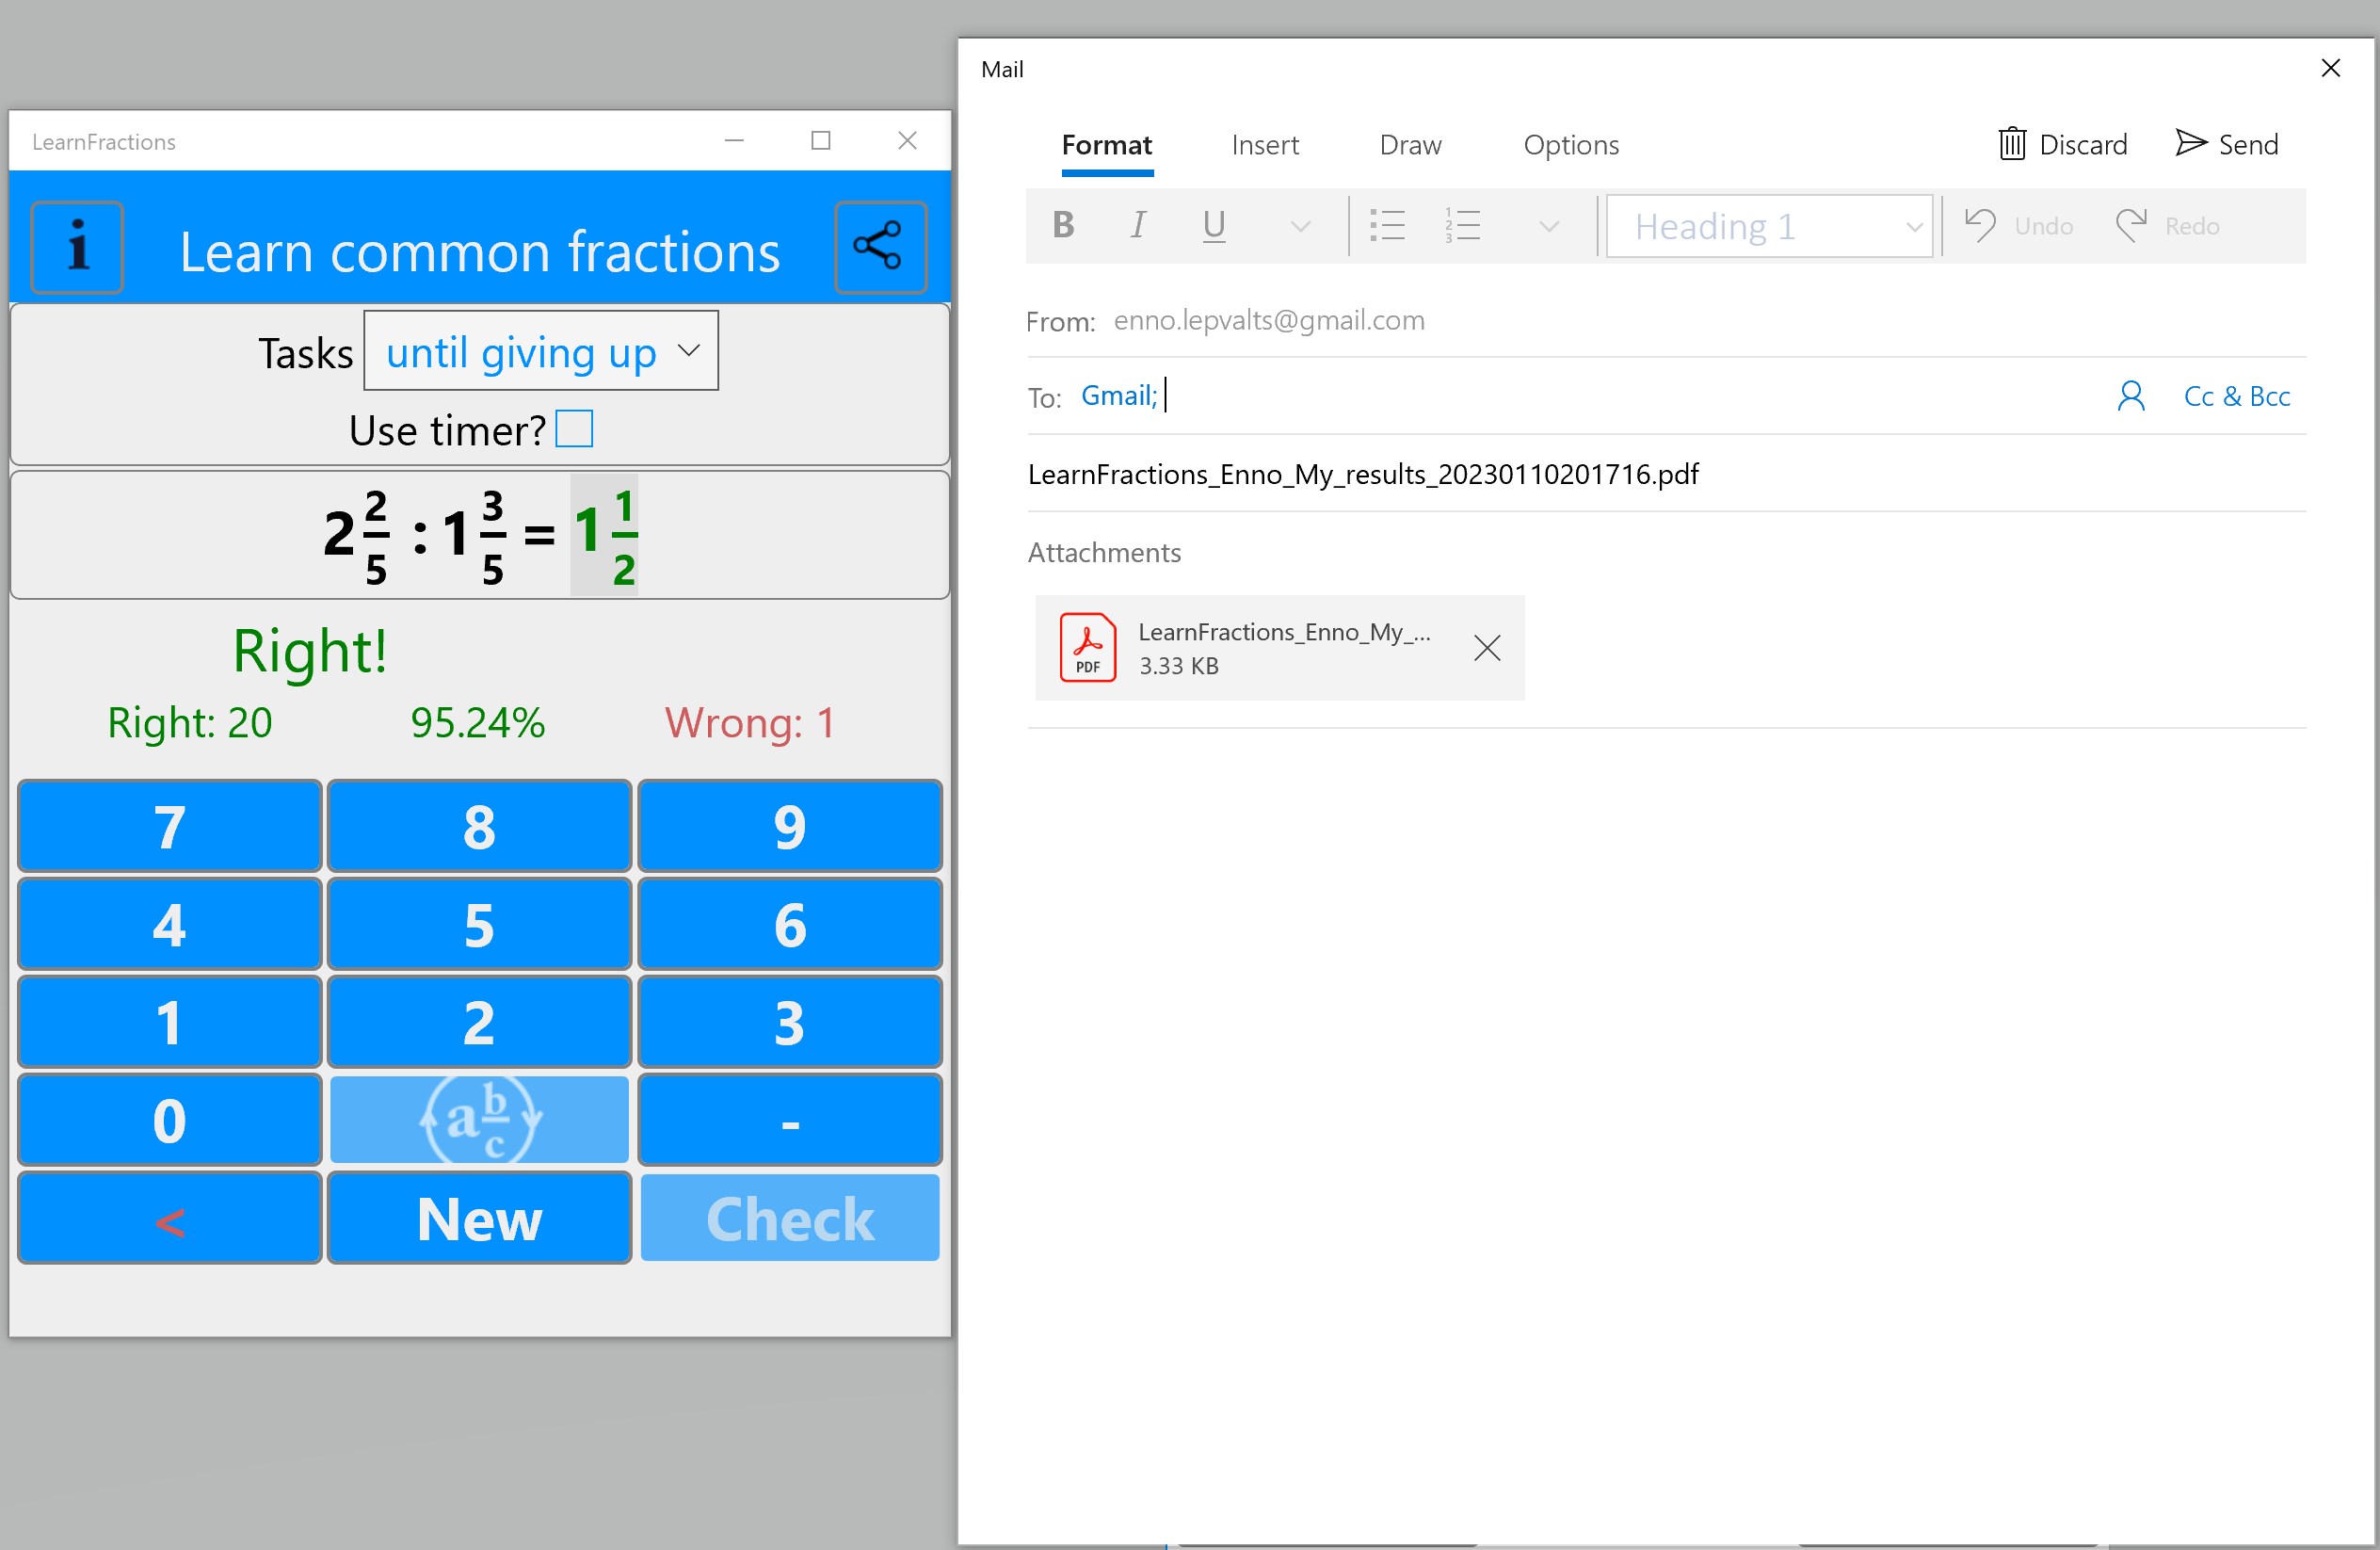Open the Tasks dropdown
Image resolution: width=2380 pixels, height=1550 pixels.
(x=540, y=351)
